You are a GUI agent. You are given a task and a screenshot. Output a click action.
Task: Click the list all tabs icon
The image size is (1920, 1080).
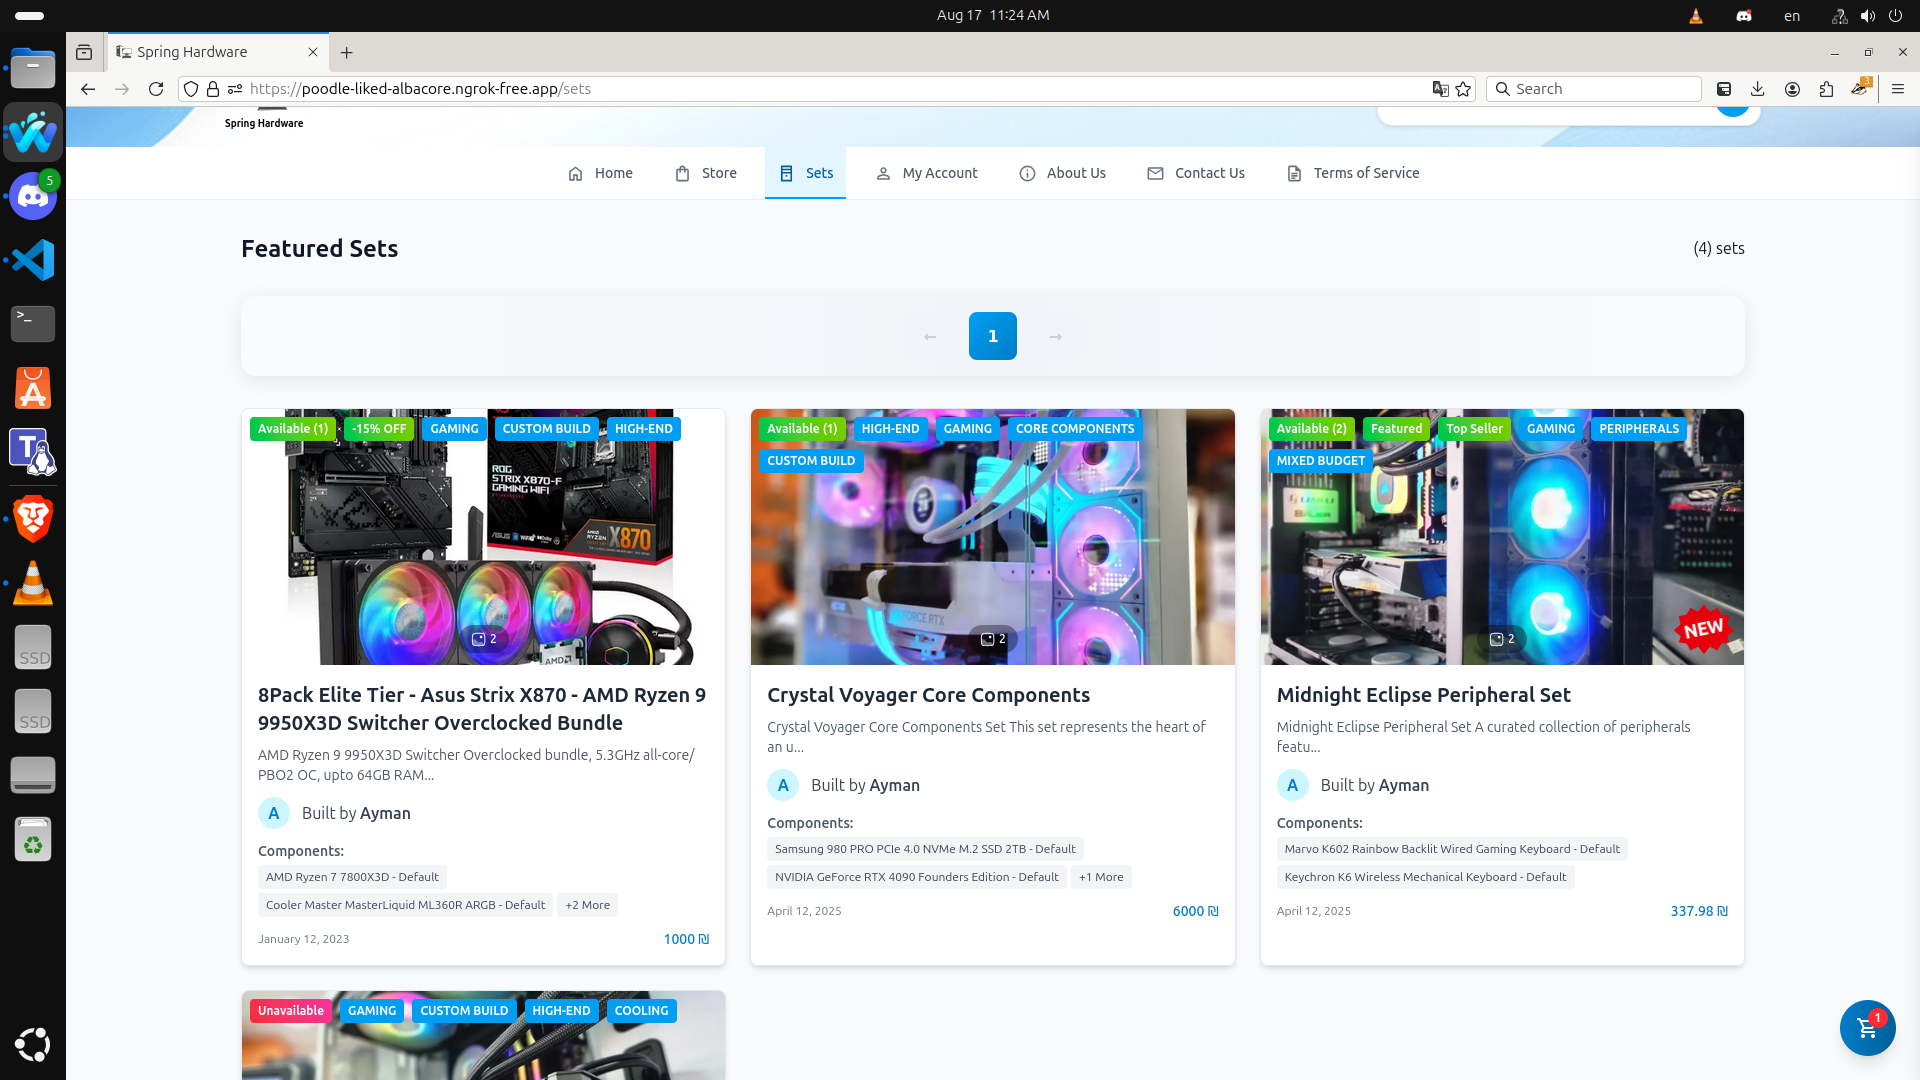pos(84,52)
